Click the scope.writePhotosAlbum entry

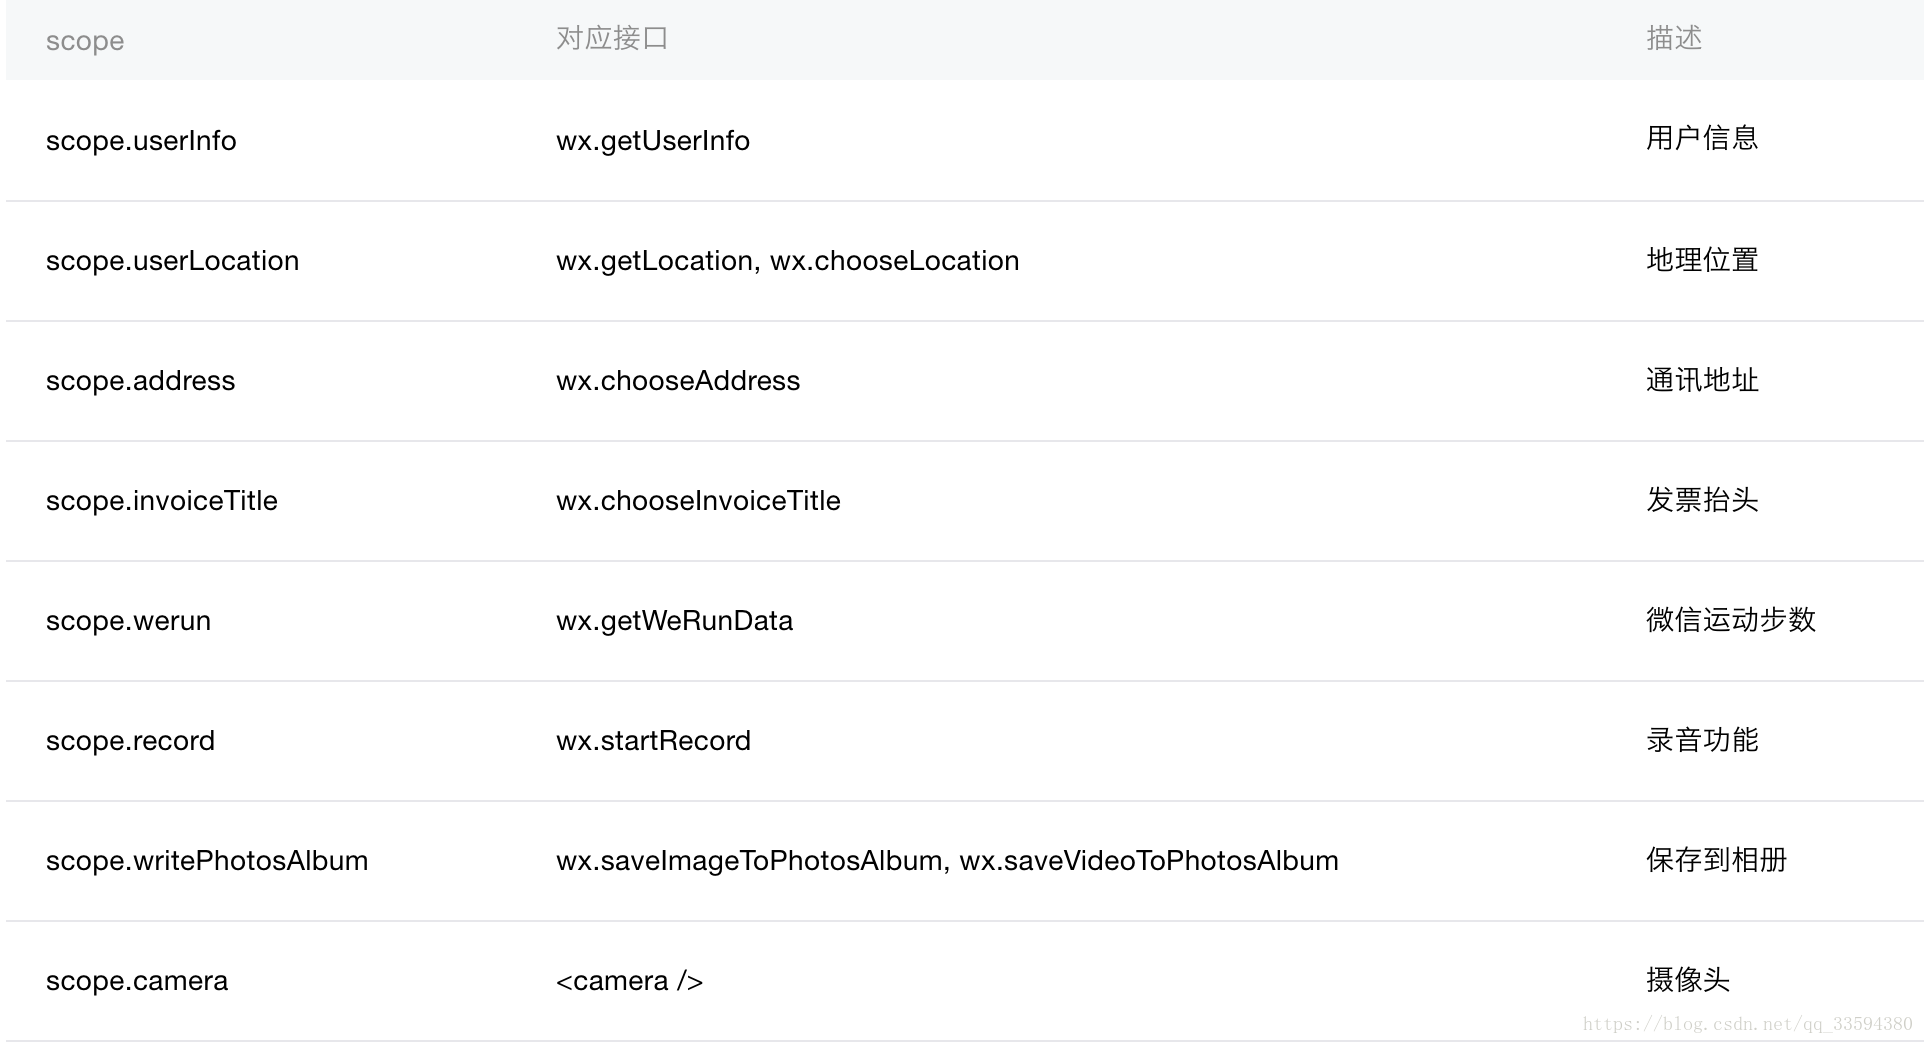[207, 861]
